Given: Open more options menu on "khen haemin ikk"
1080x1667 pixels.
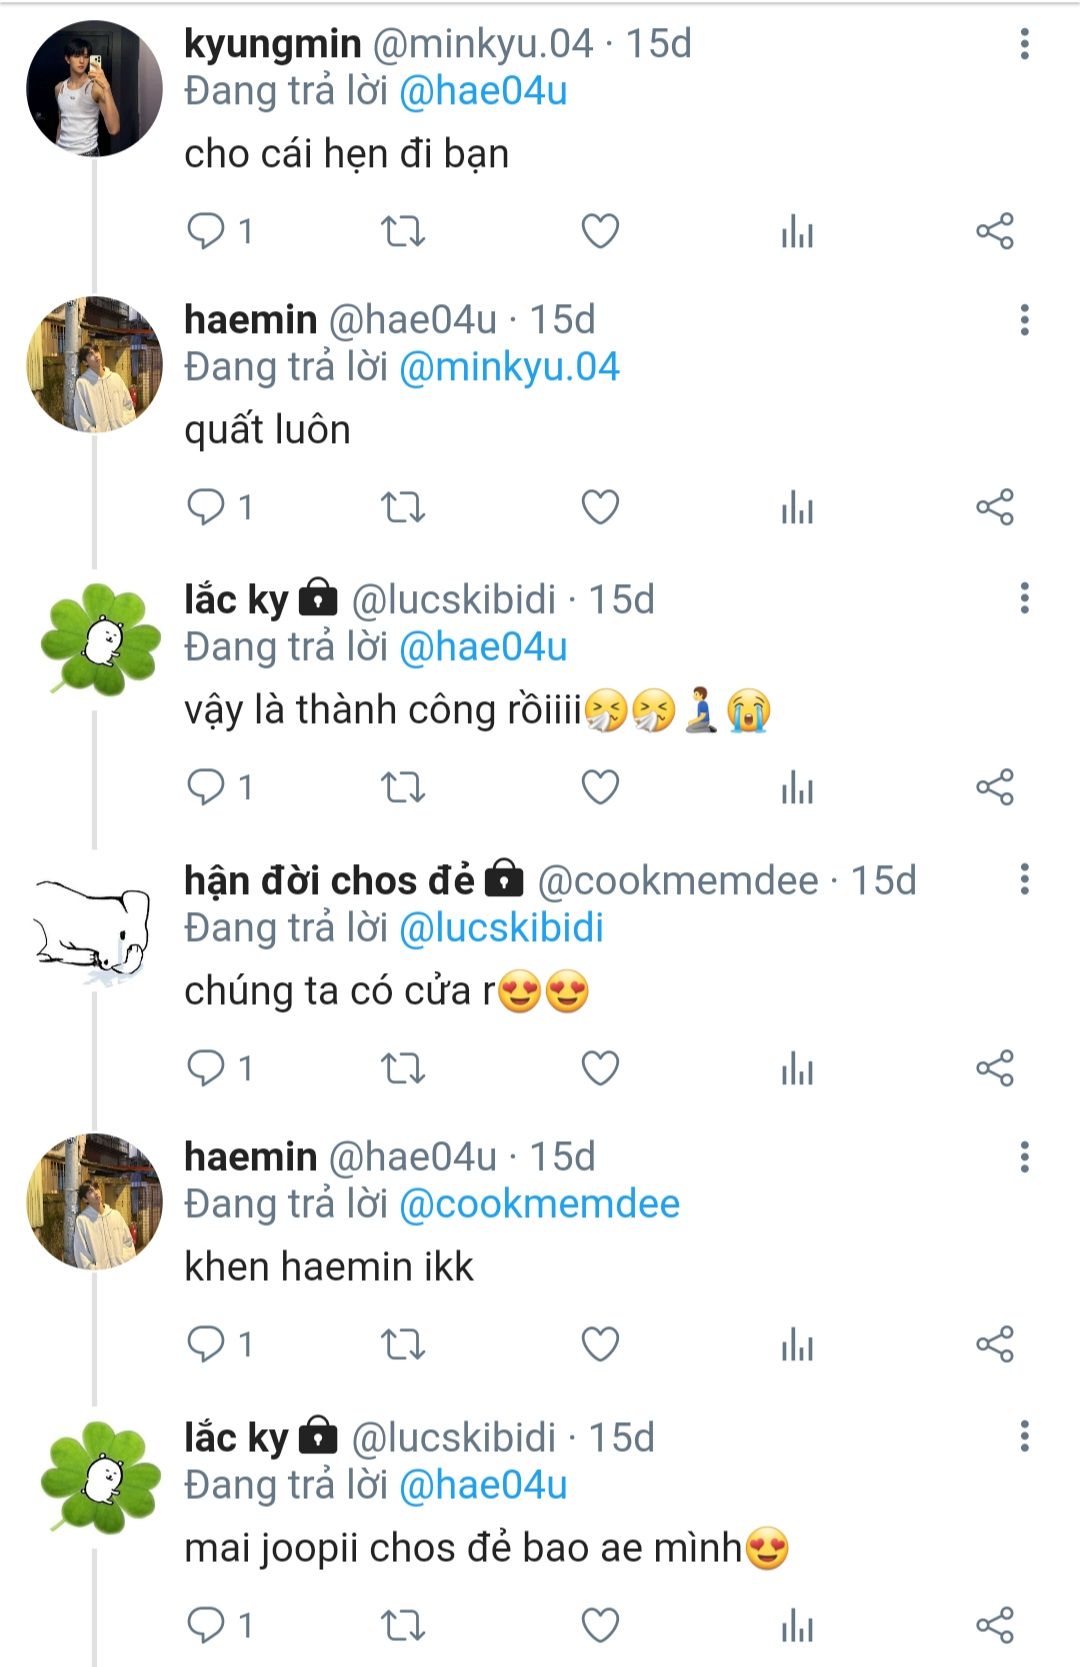Looking at the screenshot, I should pos(1024,1157).
